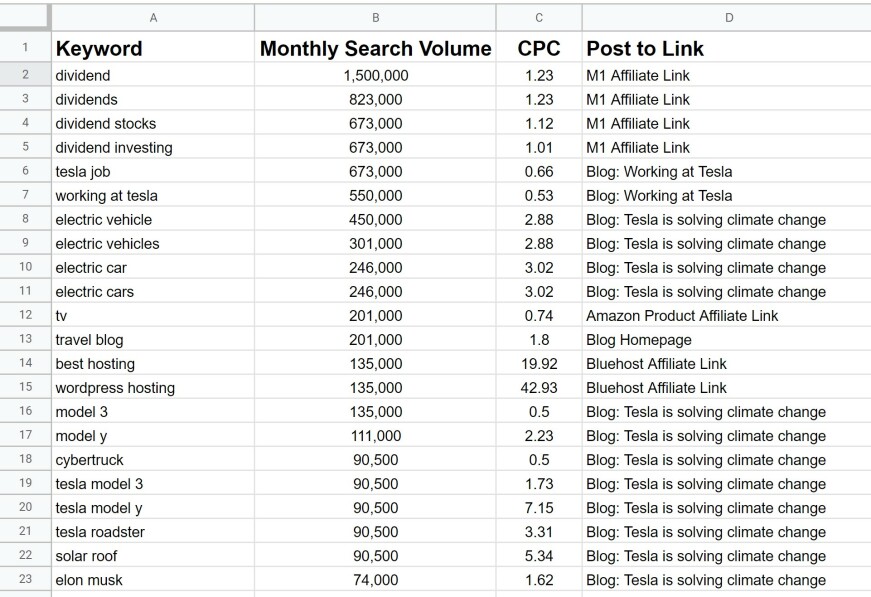Viewport: 871px width, 597px height.
Task: Select row 1 header number
Action: tap(25, 47)
